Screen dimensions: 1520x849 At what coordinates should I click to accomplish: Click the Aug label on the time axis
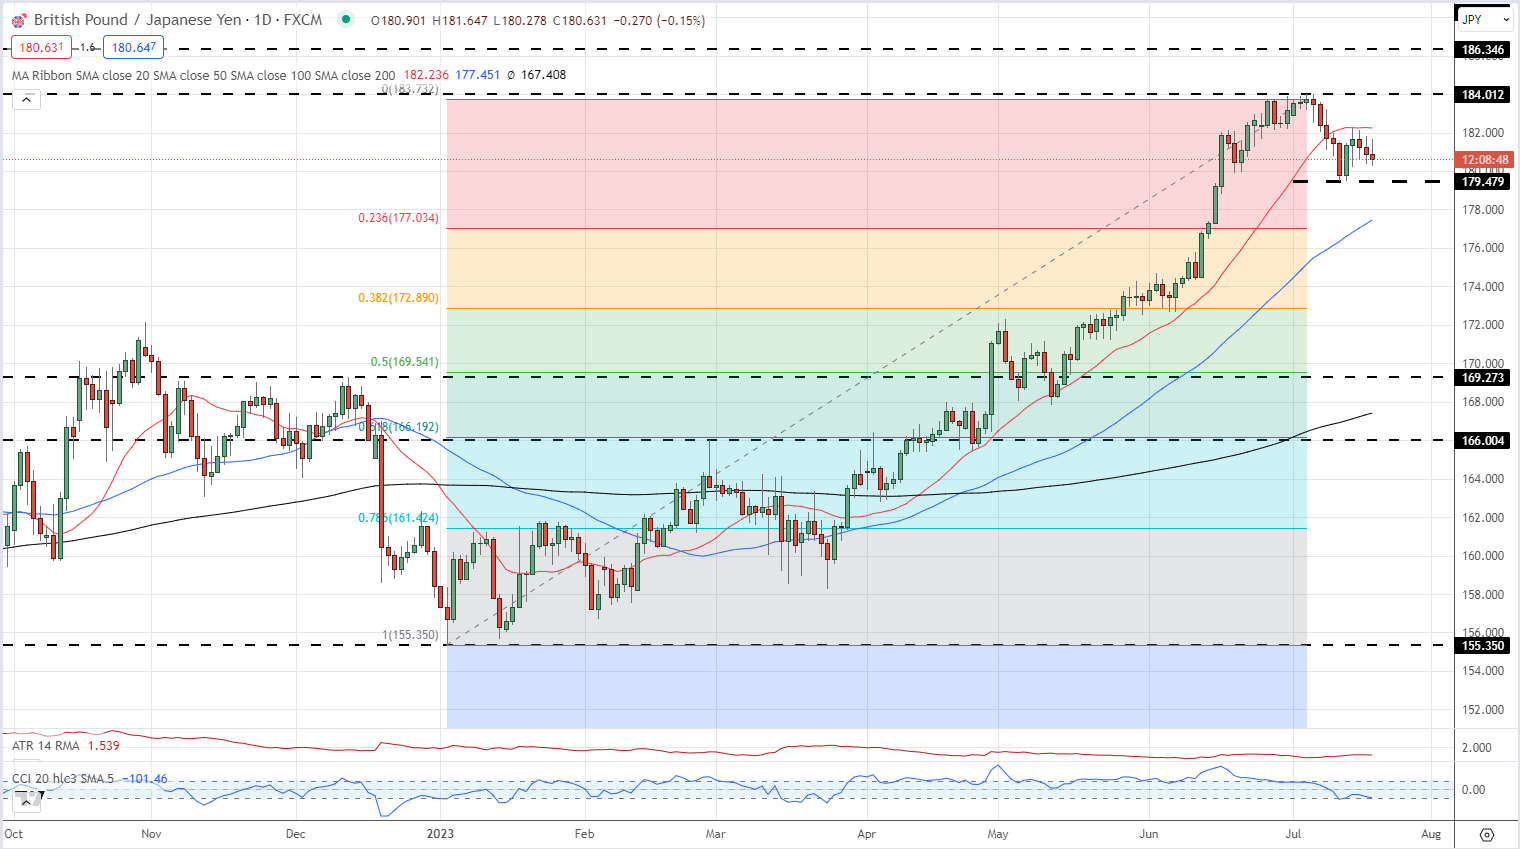1431,833
